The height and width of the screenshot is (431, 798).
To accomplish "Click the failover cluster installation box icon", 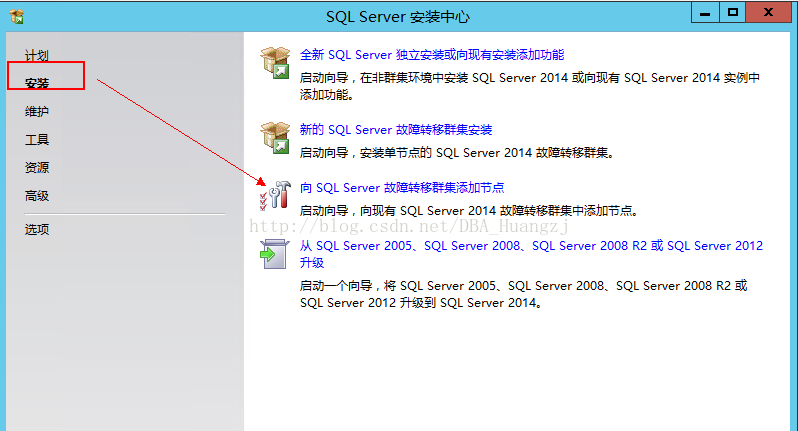I will [275, 137].
